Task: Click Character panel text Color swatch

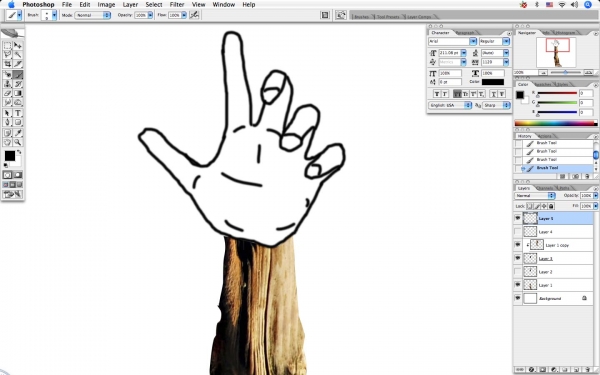Action: click(493, 82)
